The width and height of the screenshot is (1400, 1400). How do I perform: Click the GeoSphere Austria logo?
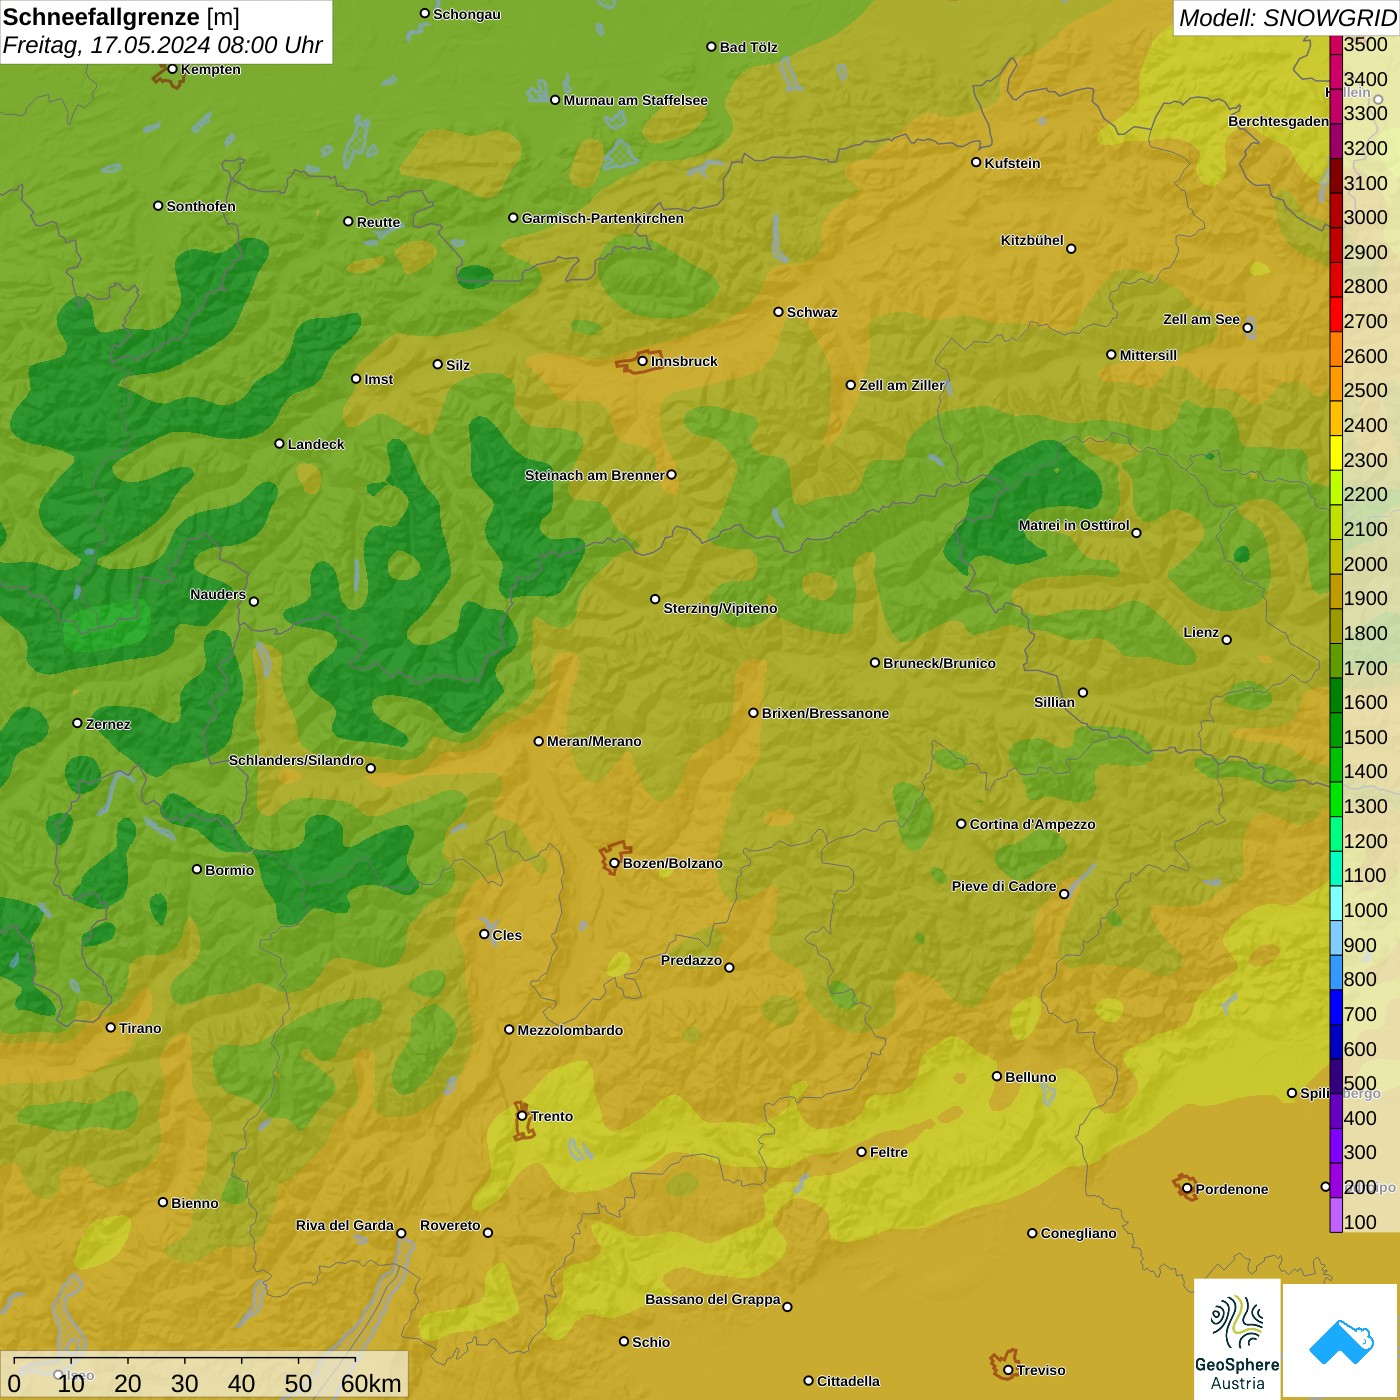pyautogui.click(x=1237, y=1338)
